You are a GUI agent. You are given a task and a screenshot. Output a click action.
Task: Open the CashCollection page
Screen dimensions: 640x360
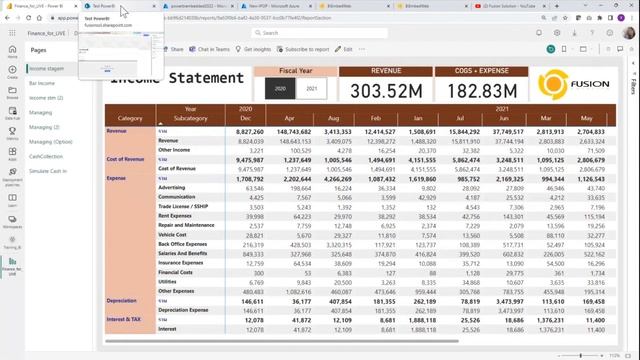tap(46, 156)
